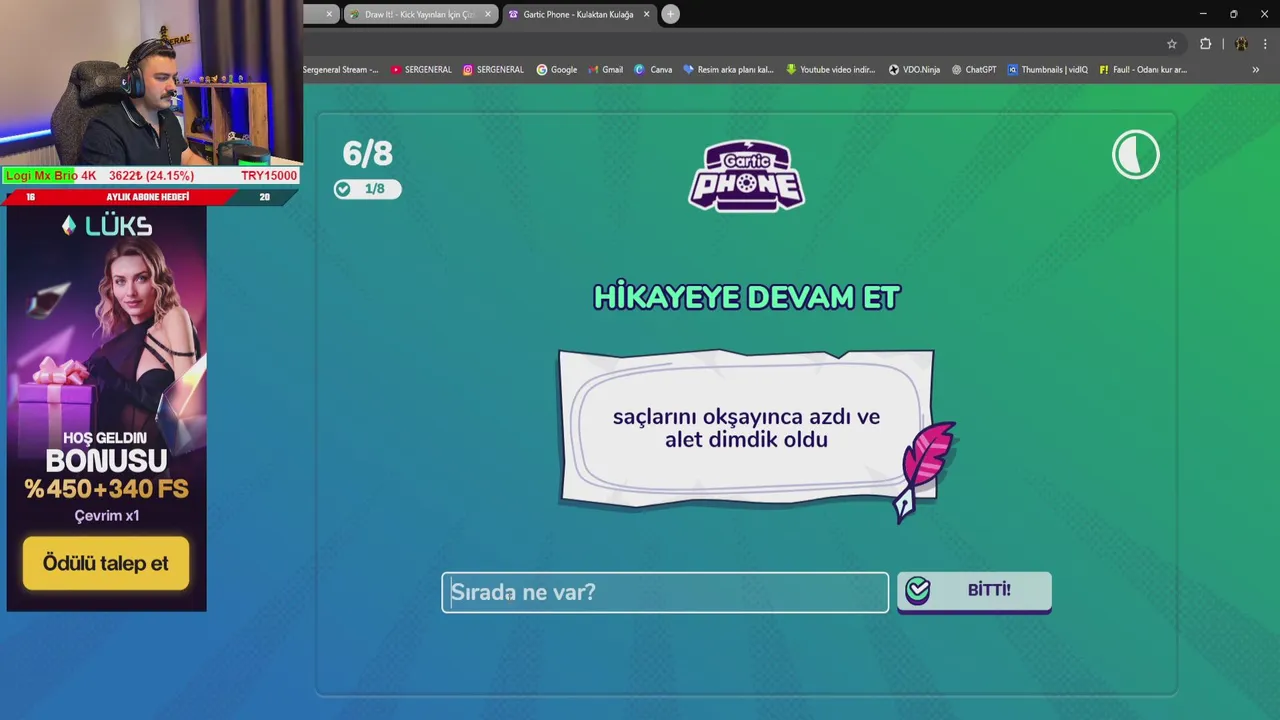This screenshot has width=1280, height=720.
Task: Open the ChatGPT bookmark
Action: pyautogui.click(x=973, y=70)
